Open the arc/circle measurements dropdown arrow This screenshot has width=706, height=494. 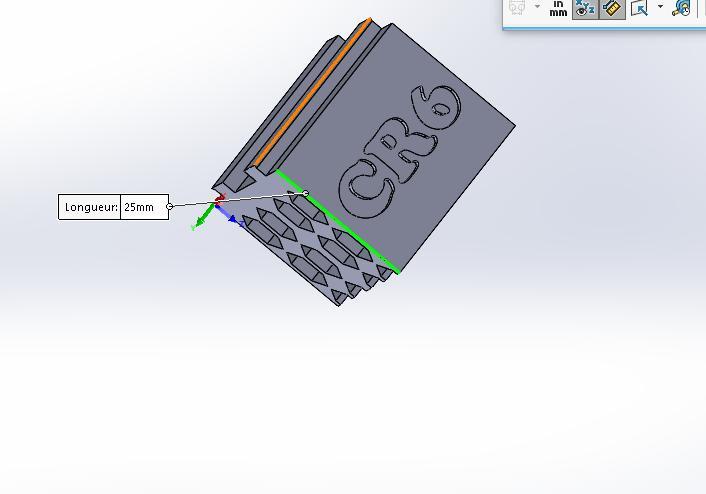[x=537, y=7]
